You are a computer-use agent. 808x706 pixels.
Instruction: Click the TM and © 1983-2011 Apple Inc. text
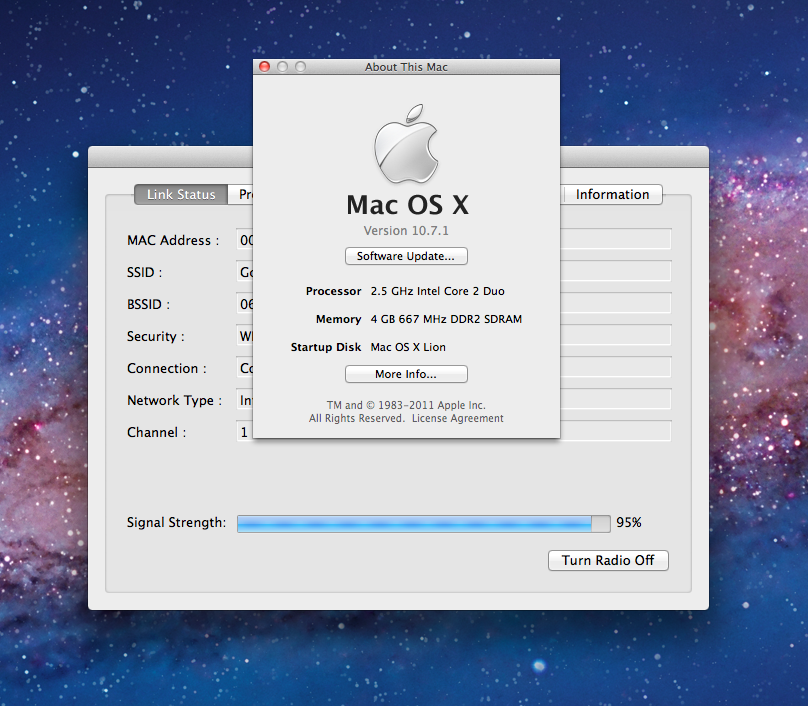pyautogui.click(x=406, y=405)
